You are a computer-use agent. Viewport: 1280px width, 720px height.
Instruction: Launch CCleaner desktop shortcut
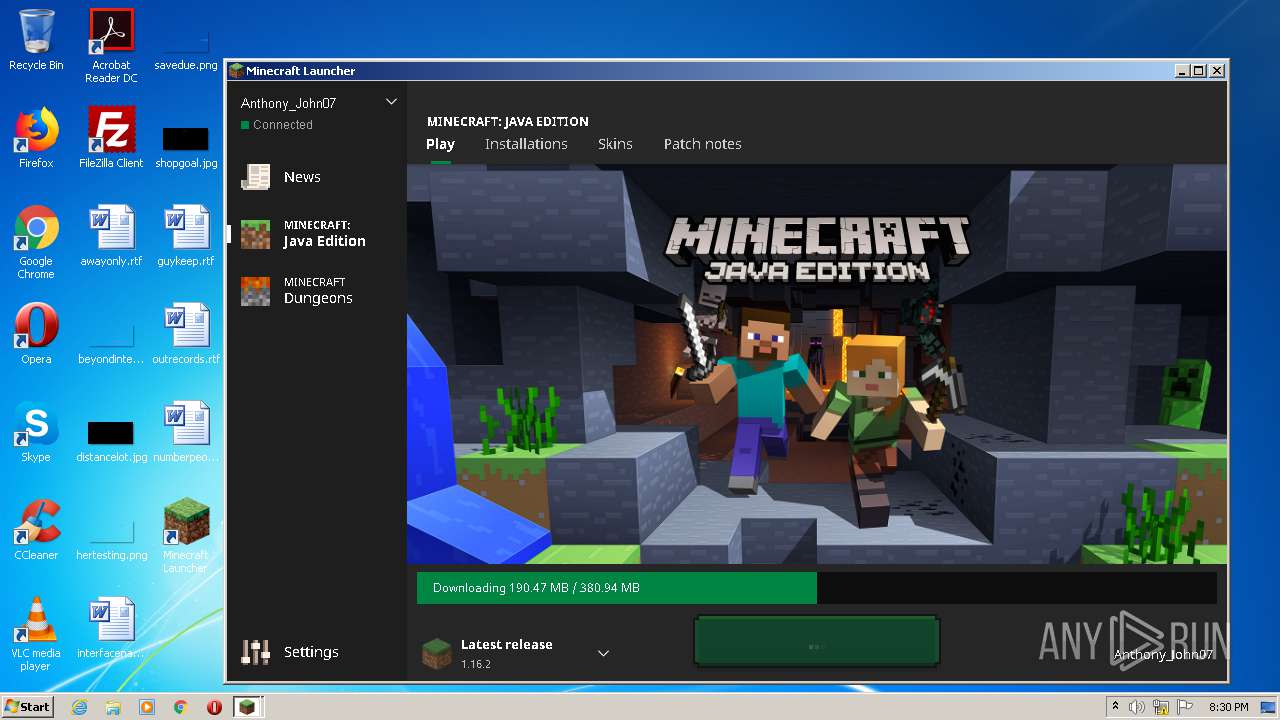pyautogui.click(x=36, y=530)
